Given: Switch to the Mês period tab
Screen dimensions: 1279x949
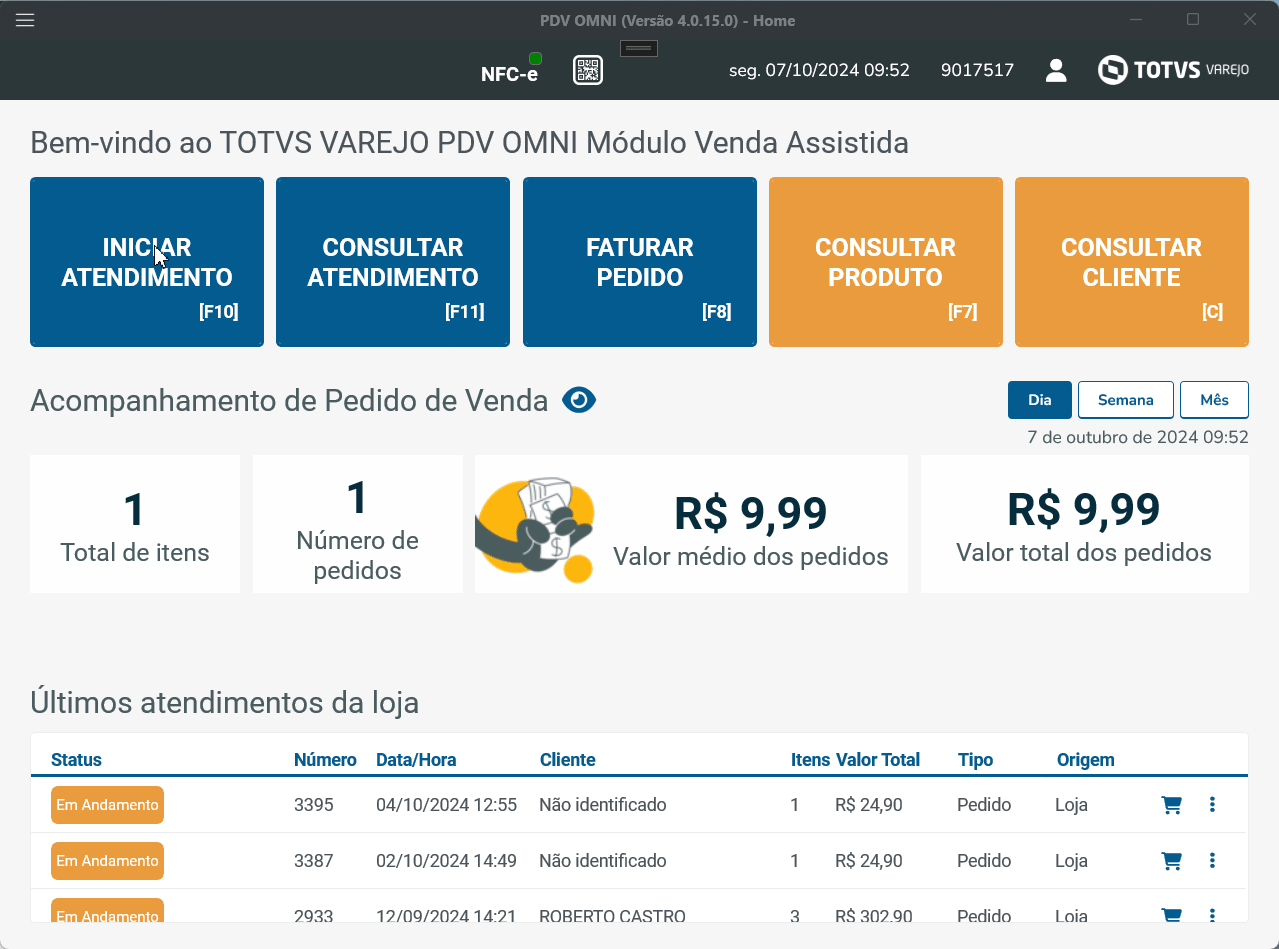Looking at the screenshot, I should click(1214, 400).
